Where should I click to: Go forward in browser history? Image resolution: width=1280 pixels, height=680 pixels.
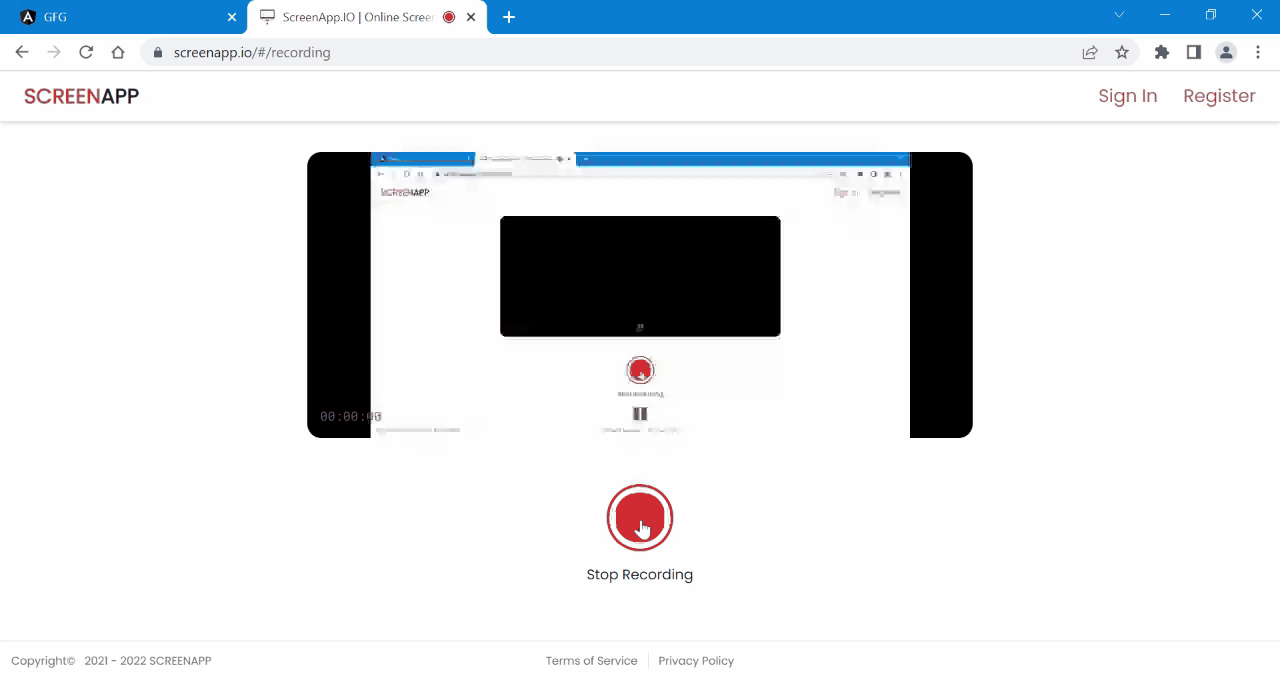[x=54, y=52]
